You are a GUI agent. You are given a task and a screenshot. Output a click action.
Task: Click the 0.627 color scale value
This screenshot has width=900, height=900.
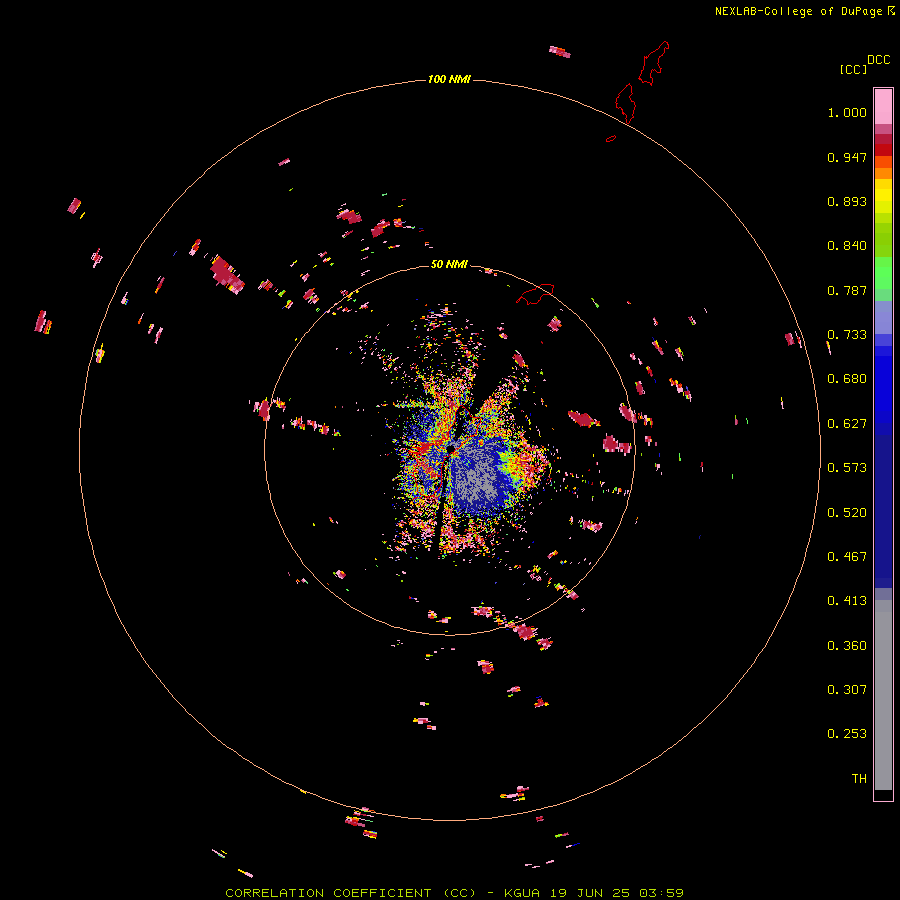[x=847, y=424]
